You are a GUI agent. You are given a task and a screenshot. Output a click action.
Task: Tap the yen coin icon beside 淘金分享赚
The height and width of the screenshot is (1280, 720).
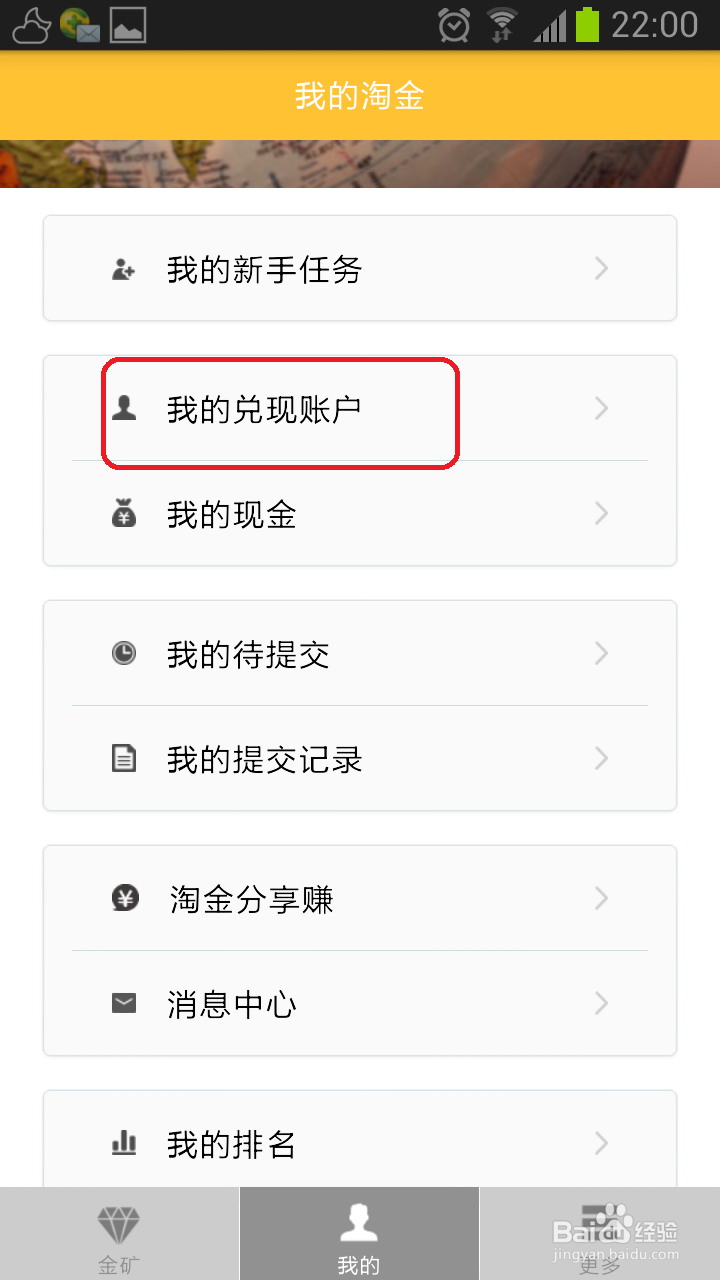pyautogui.click(x=125, y=899)
